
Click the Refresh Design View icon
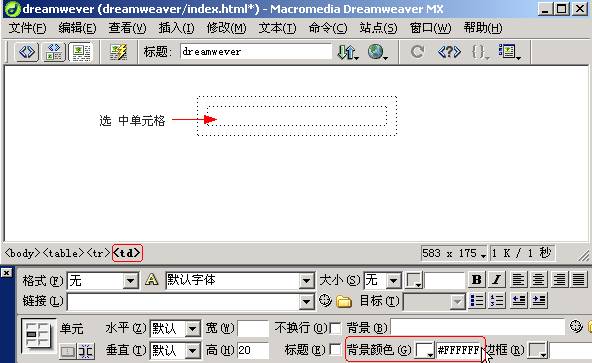point(417,51)
